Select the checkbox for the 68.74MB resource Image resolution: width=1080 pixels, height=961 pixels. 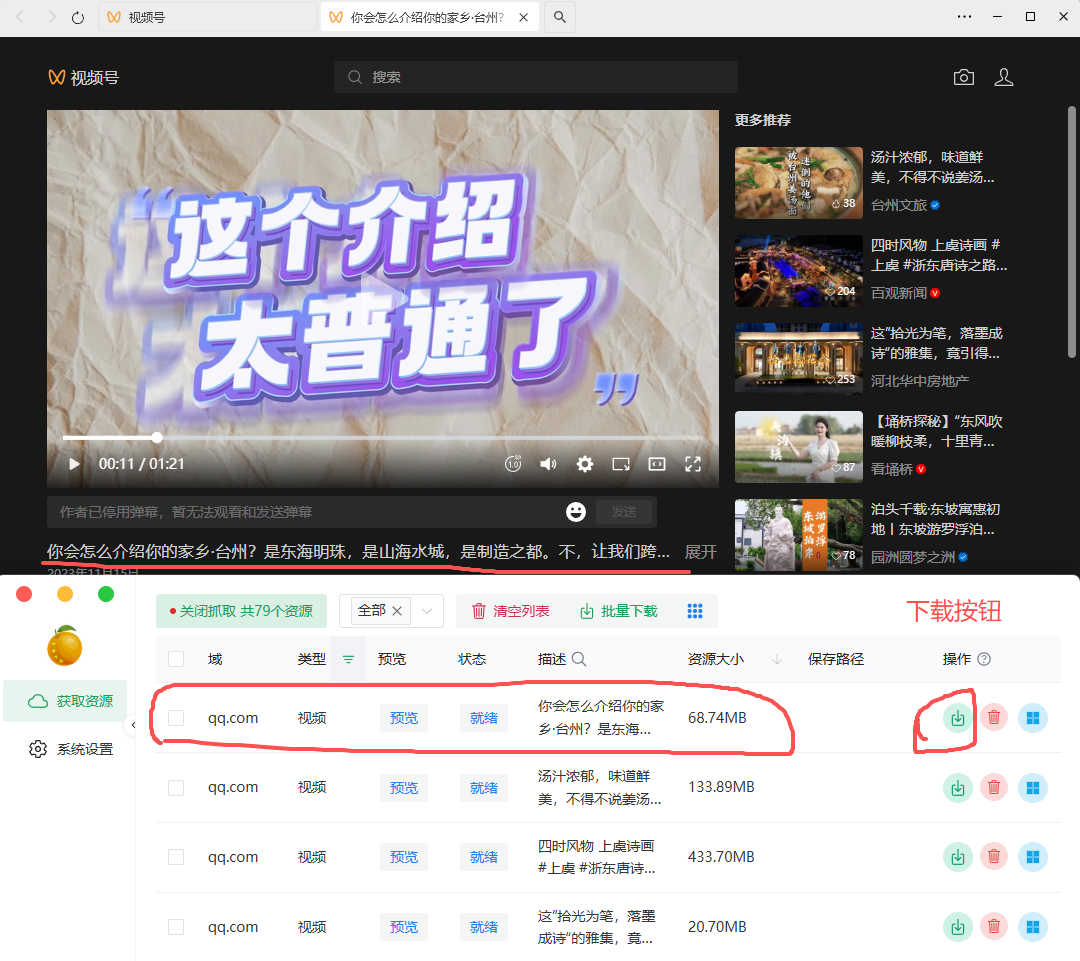[176, 717]
